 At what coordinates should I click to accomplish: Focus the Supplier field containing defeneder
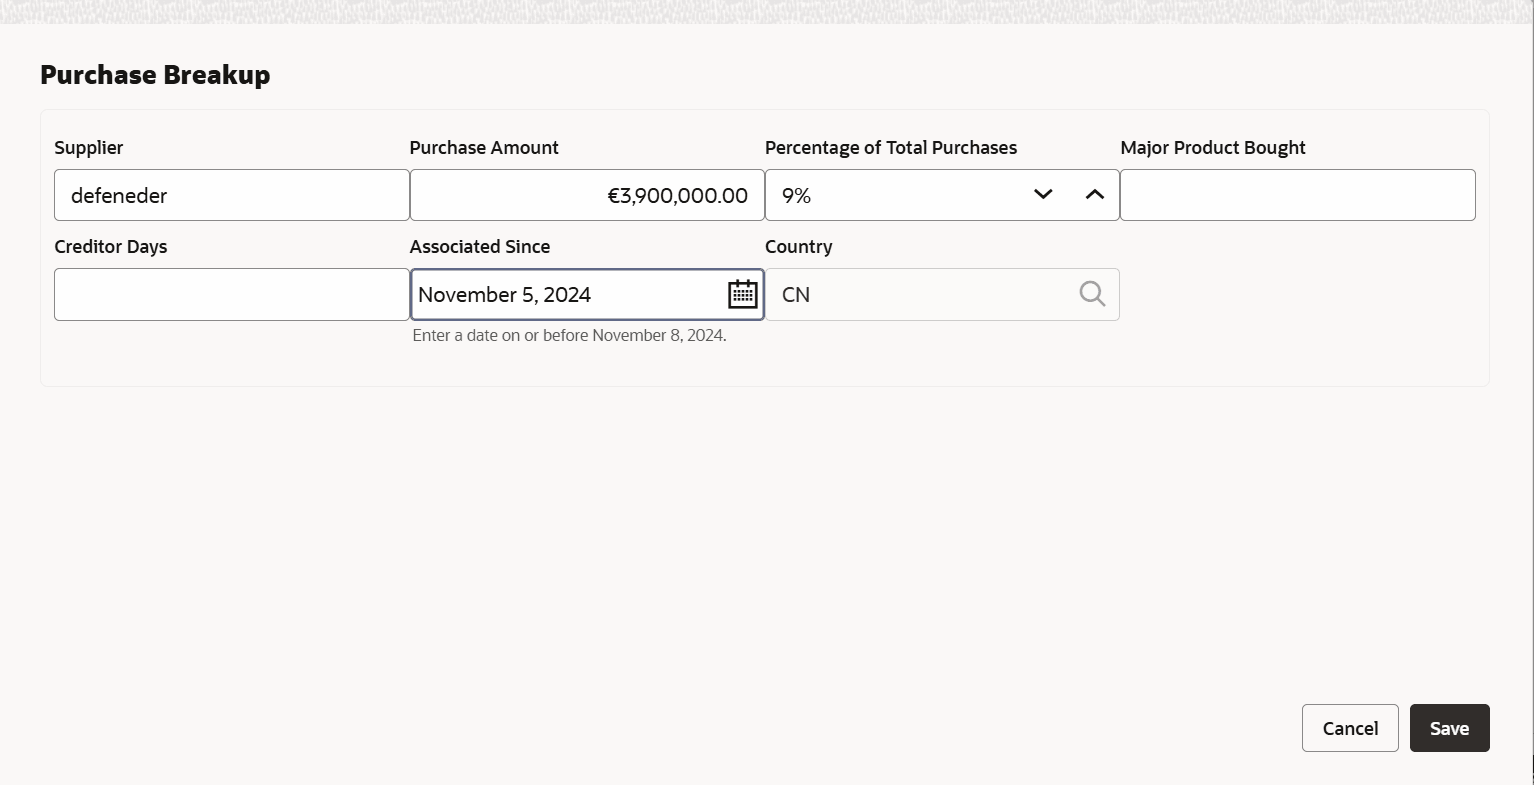pos(232,195)
